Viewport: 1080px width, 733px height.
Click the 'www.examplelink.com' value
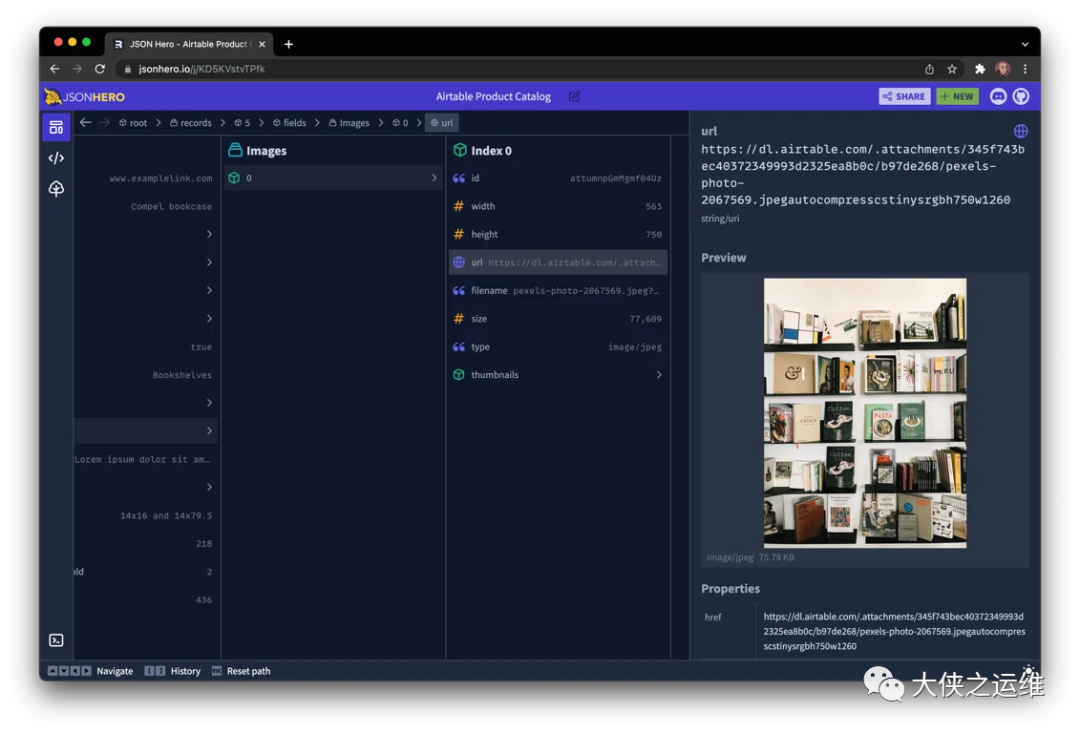(160, 178)
